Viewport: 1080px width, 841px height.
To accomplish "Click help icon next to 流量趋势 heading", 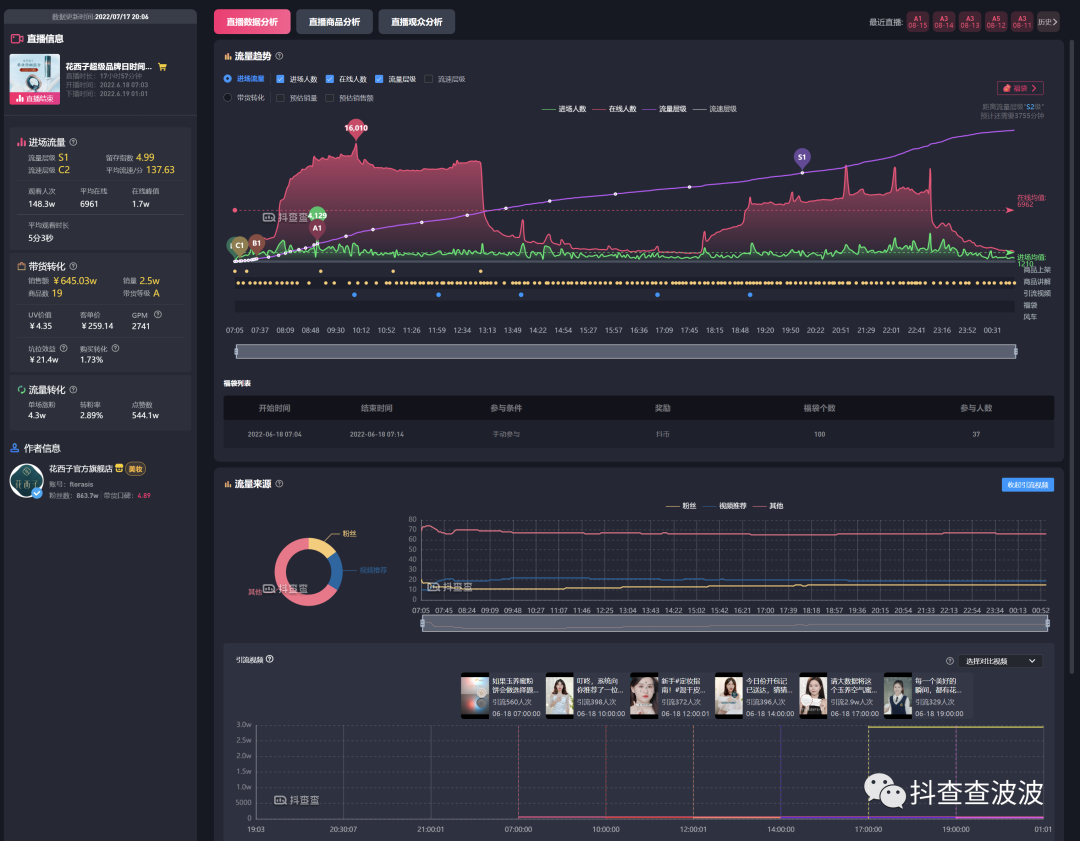I will [x=279, y=56].
